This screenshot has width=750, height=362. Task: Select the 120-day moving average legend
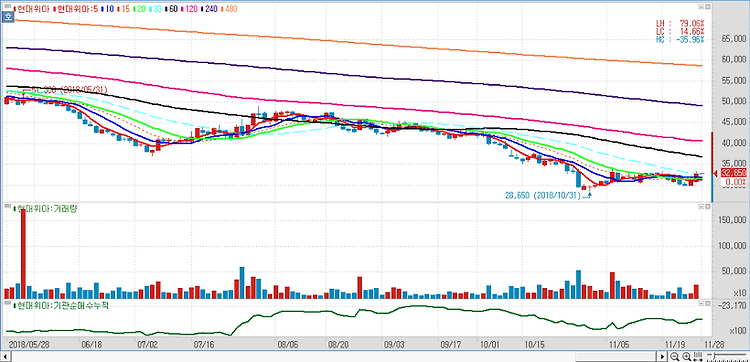190,9
